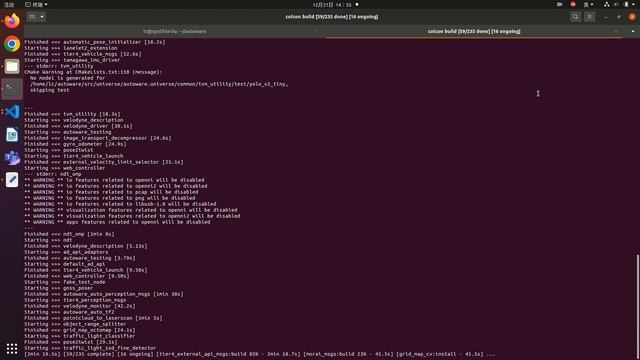Open the tab list dropdown arrow
640x360 pixels.
click(633, 31)
